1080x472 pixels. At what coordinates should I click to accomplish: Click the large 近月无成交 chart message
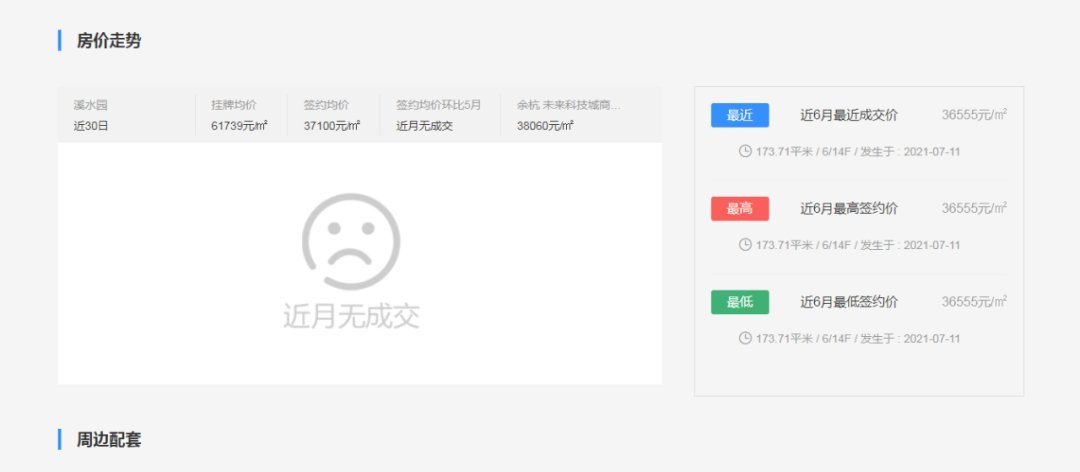351,316
